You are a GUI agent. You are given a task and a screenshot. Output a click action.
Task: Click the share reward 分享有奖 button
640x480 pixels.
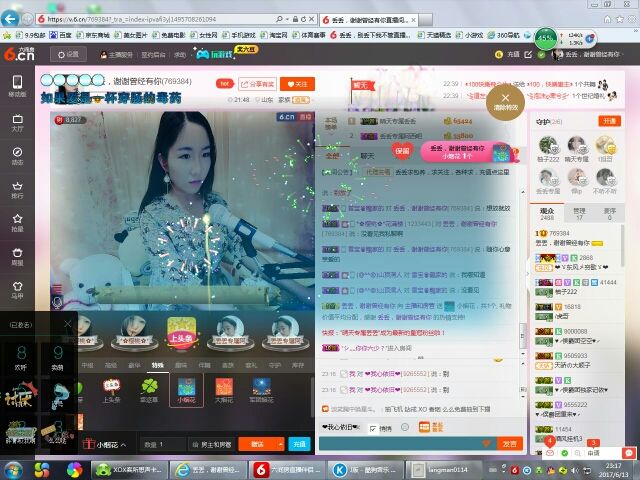(258, 84)
